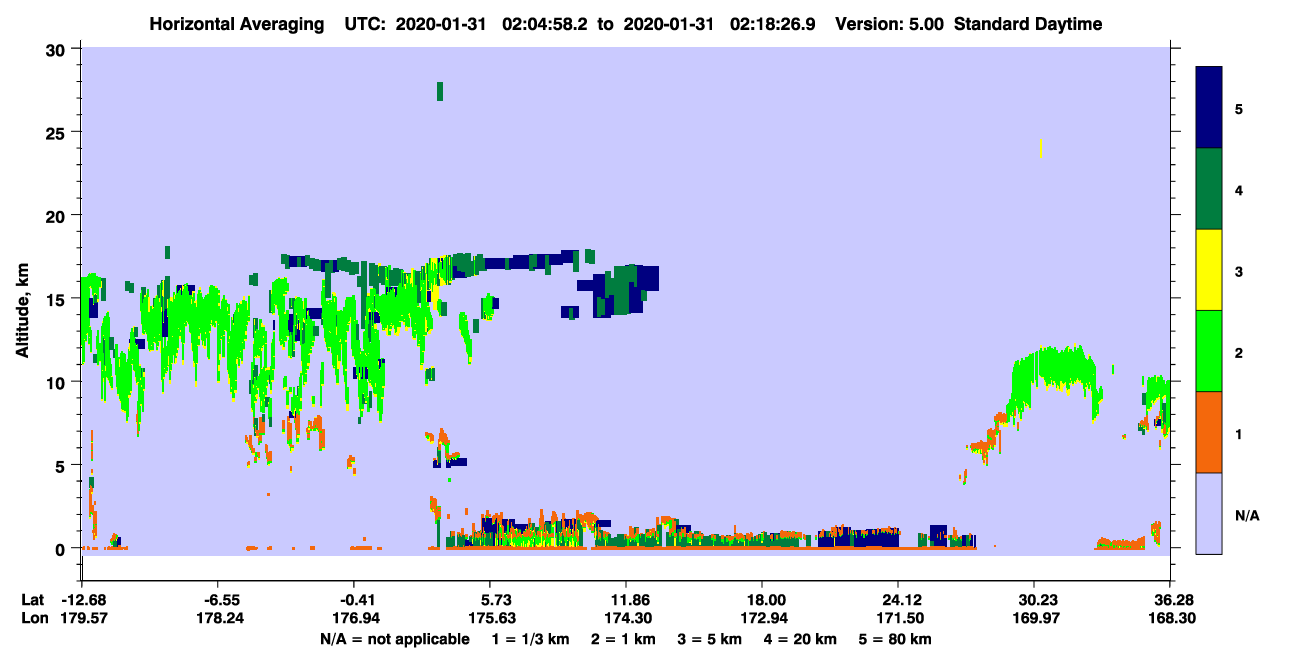Image resolution: width=1300 pixels, height=667 pixels.
Task: Click the 'N/A = not applicable' footnote
Action: click(394, 639)
